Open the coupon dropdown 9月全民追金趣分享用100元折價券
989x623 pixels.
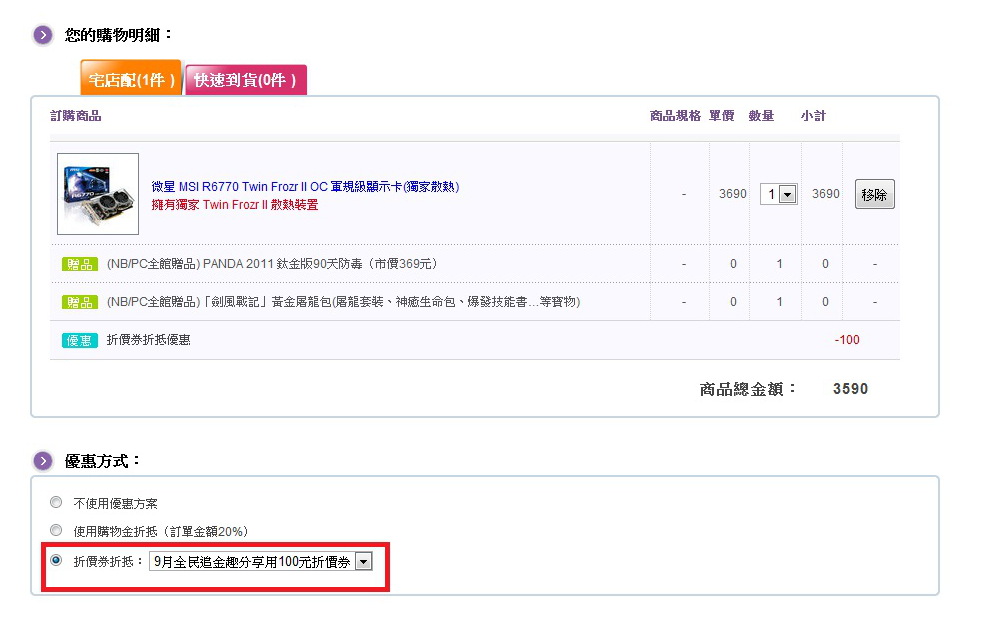[x=260, y=561]
